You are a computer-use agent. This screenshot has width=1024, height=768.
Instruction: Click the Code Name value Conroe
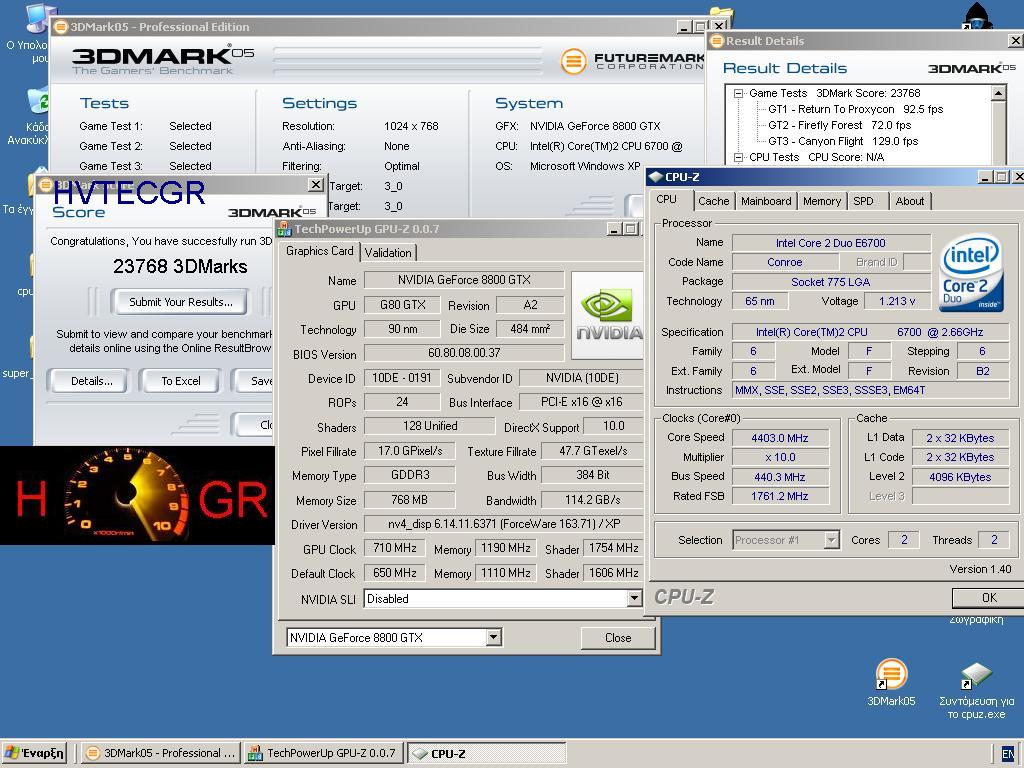[785, 262]
